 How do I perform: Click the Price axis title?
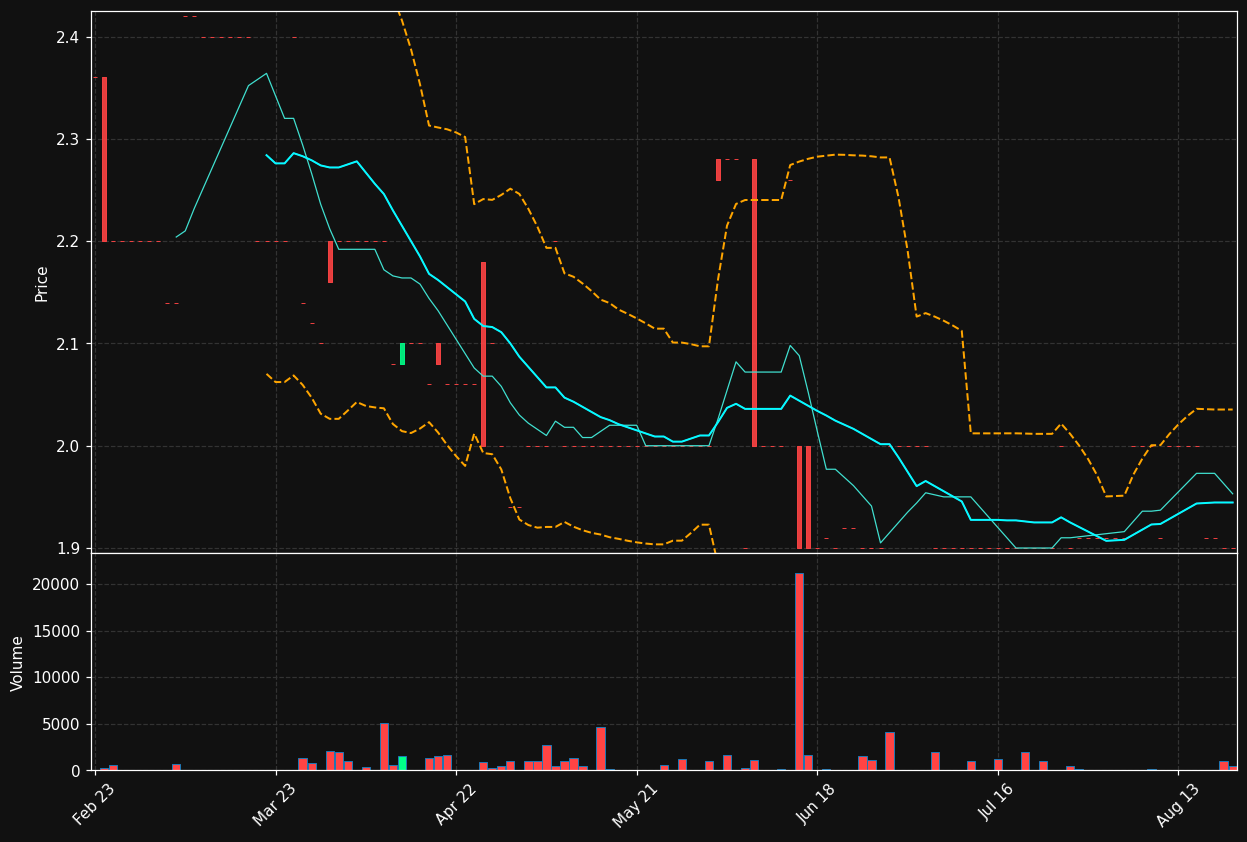tap(42, 283)
